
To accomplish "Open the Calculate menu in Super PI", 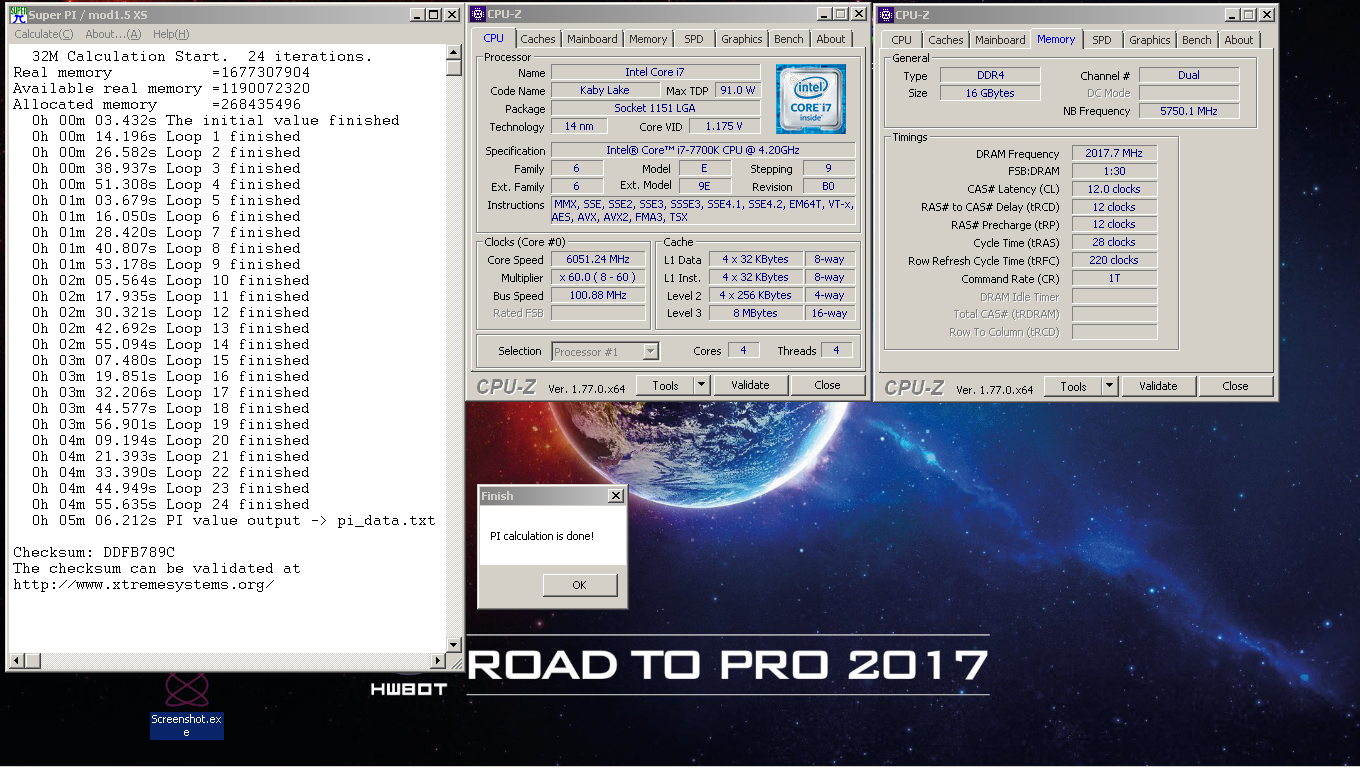I will [44, 34].
